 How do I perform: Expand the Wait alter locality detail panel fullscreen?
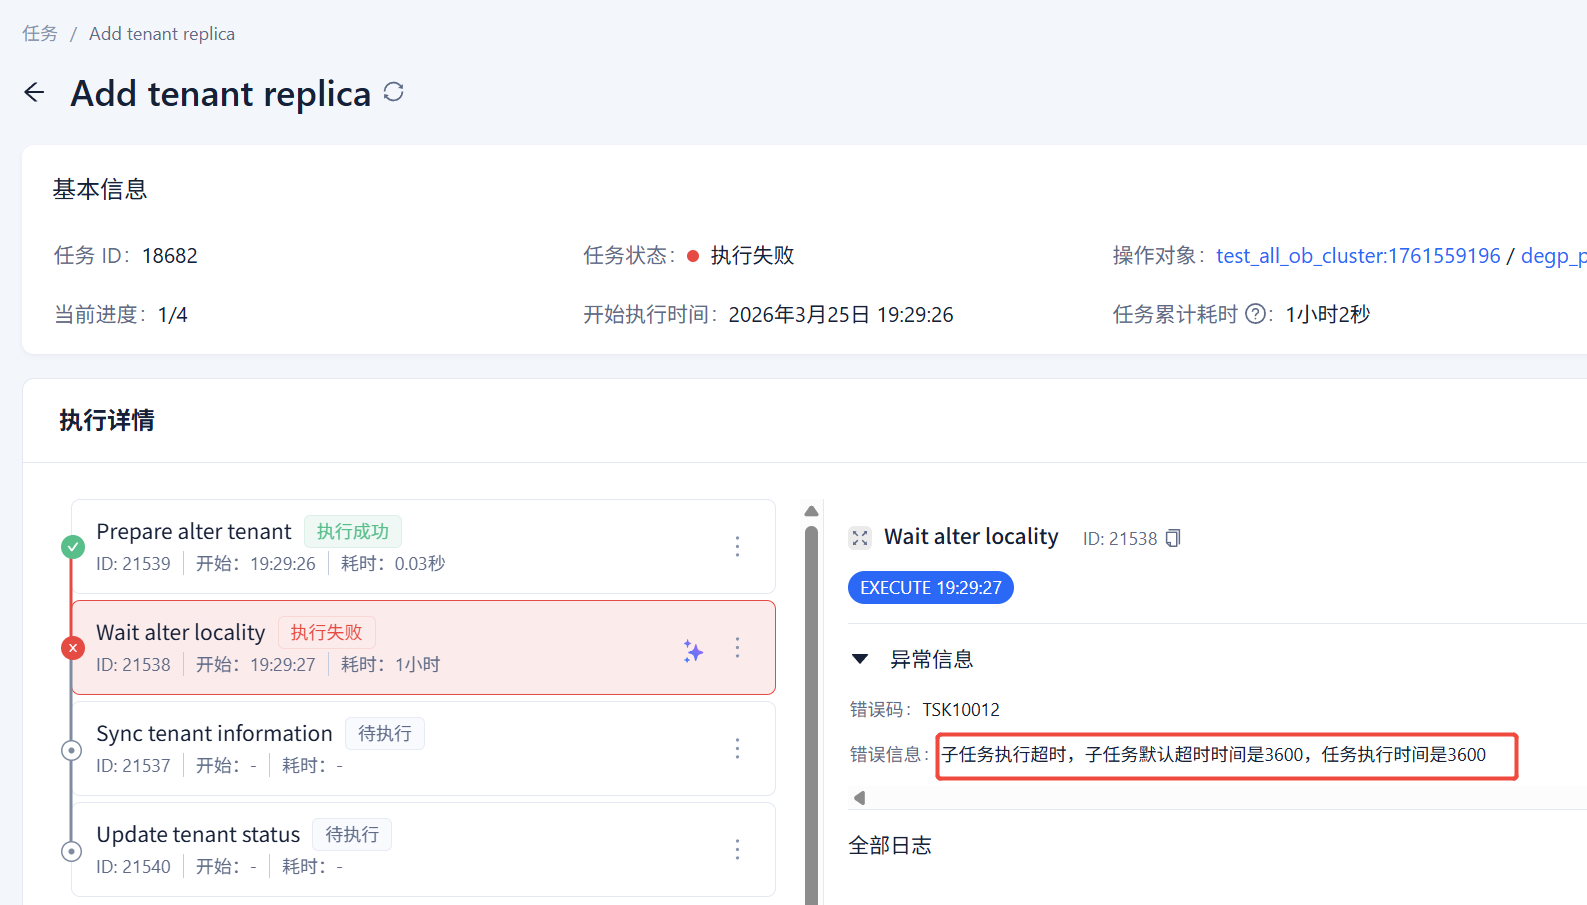860,538
